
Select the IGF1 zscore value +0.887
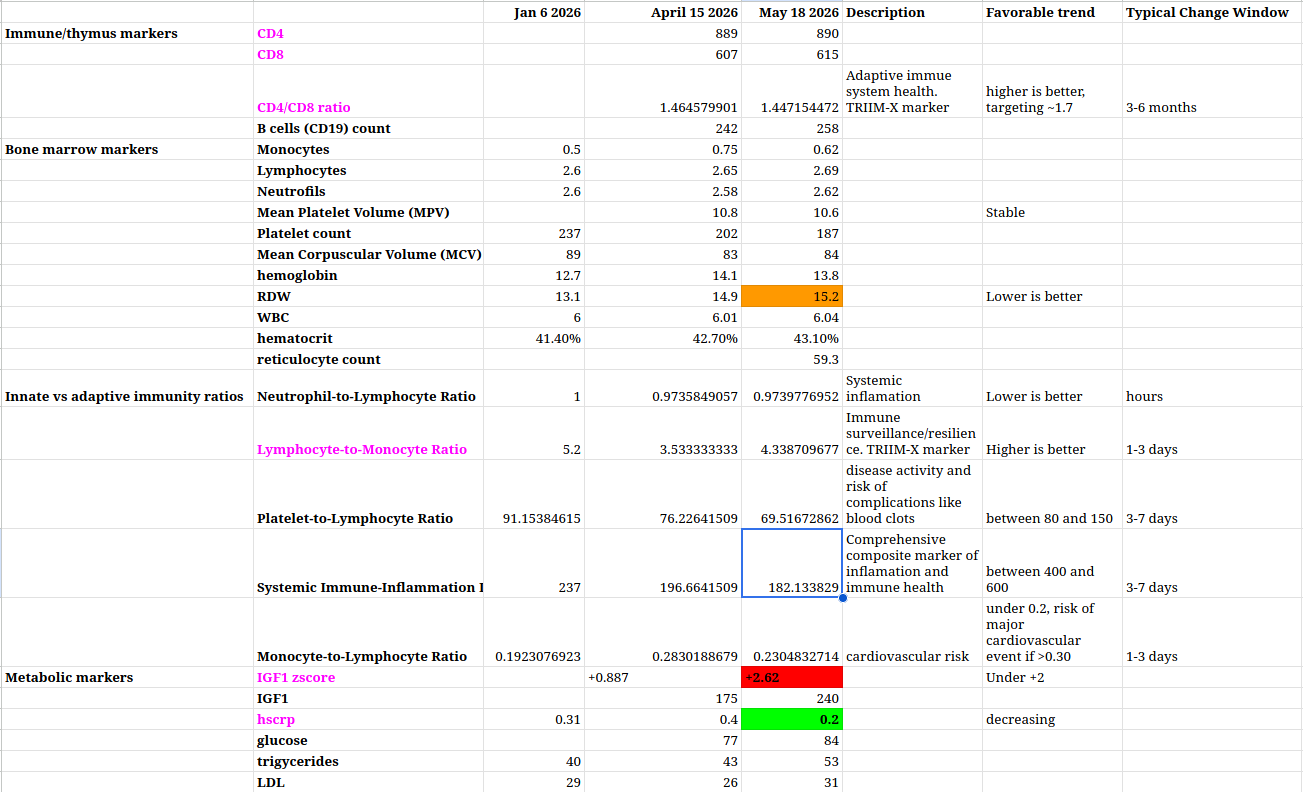[x=663, y=677]
